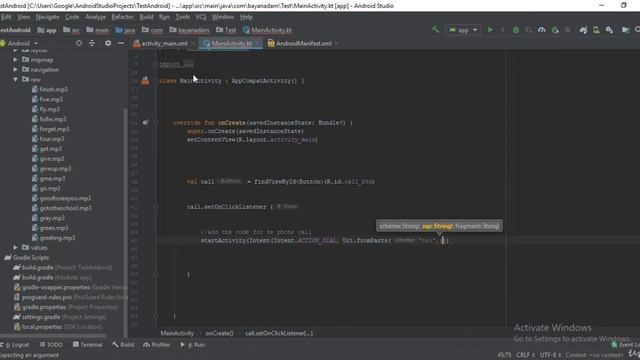Hide project panel with minus icon
The width and height of the screenshot is (640, 360).
(121, 43)
